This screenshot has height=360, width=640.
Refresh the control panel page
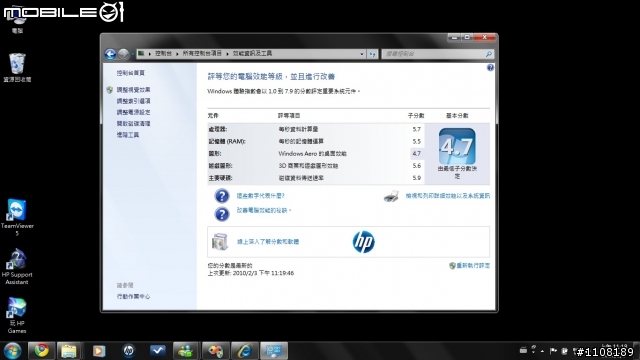pyautogui.click(x=372, y=54)
